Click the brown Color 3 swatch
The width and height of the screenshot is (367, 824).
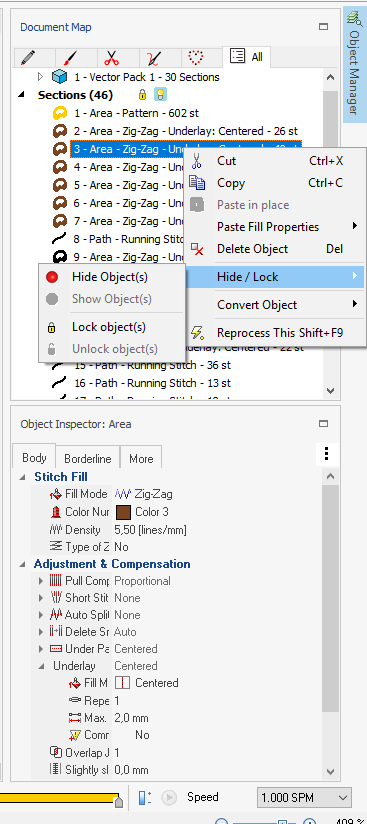[x=123, y=512]
